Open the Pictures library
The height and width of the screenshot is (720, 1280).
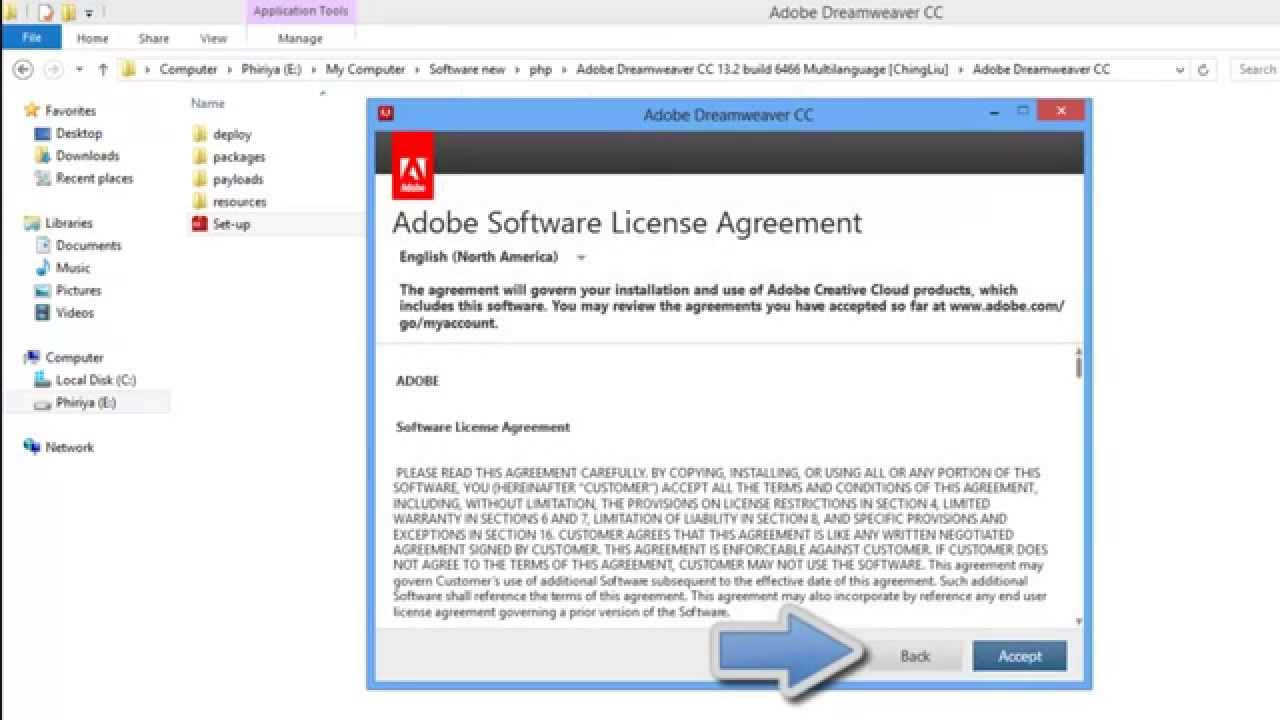pos(78,290)
